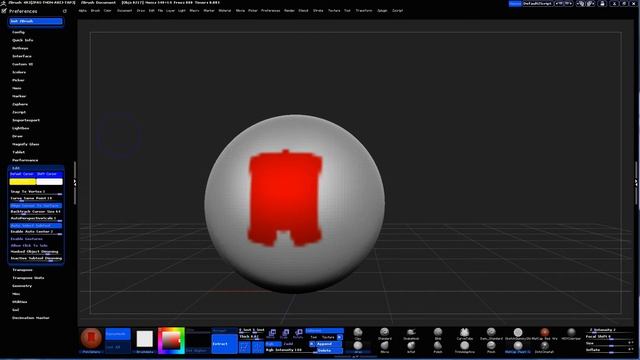Open the white brush alpha thumbnail

(144, 339)
